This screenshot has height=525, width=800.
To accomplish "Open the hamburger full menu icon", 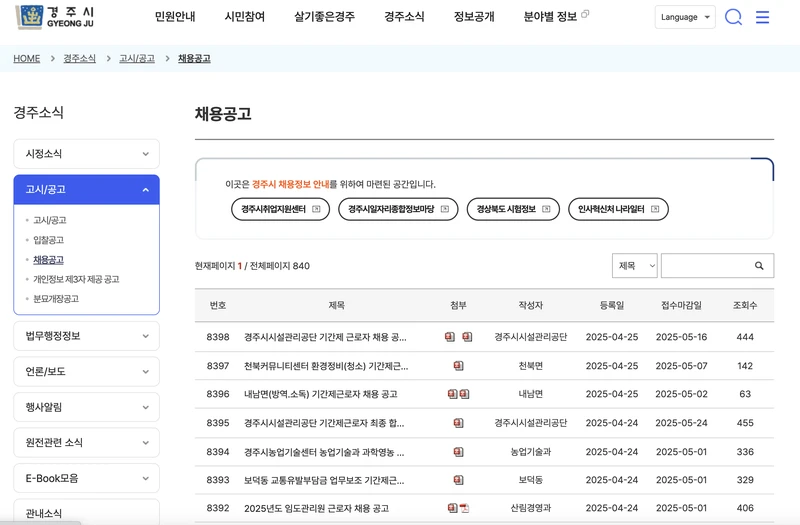I will click(x=762, y=17).
